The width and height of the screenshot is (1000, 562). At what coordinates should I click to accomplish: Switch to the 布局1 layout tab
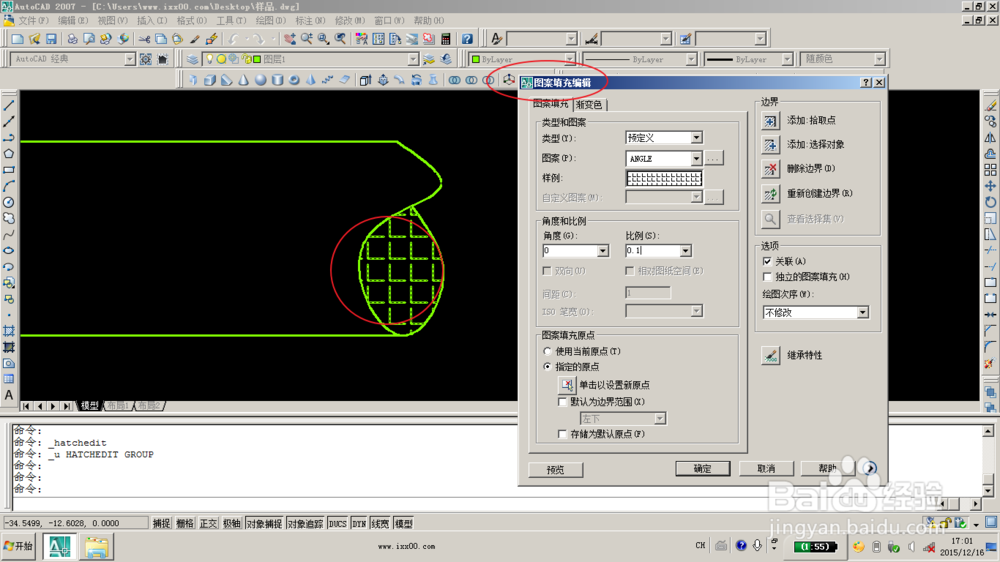click(x=118, y=406)
